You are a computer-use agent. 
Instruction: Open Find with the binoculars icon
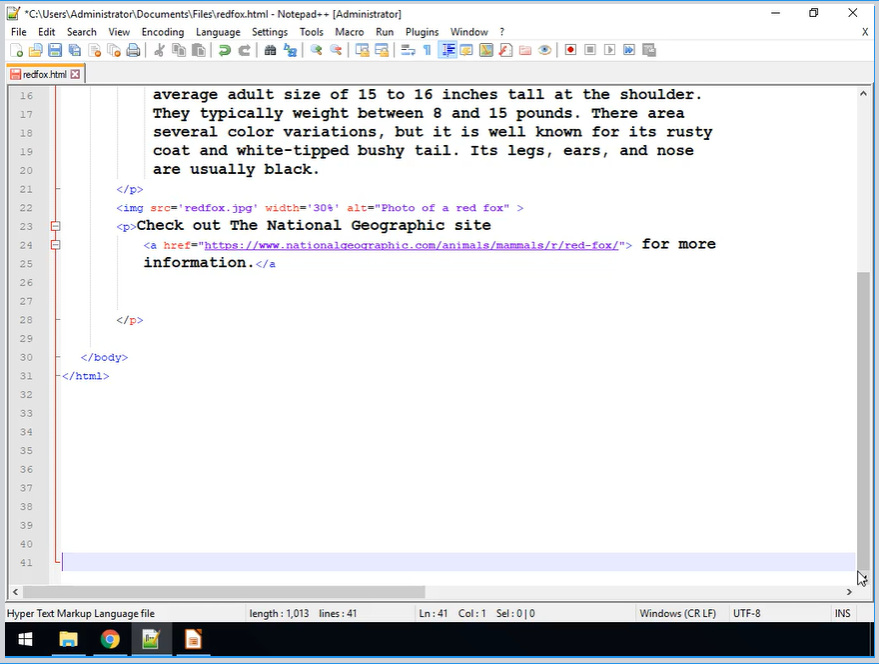(270, 50)
